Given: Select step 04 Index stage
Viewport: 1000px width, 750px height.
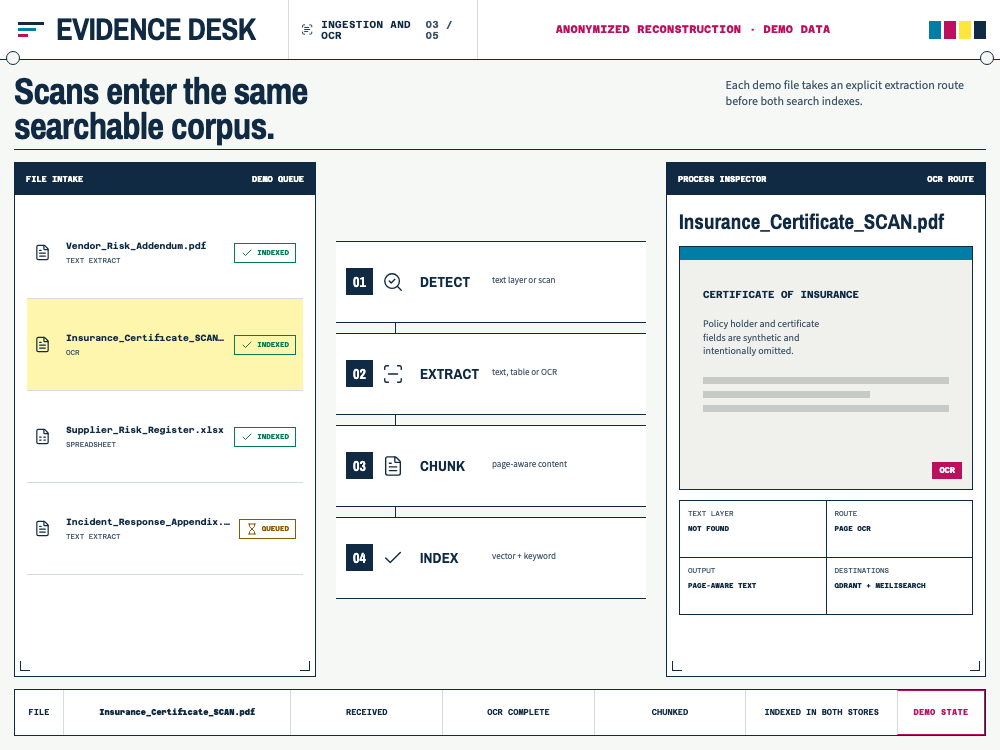Looking at the screenshot, I should (x=490, y=558).
